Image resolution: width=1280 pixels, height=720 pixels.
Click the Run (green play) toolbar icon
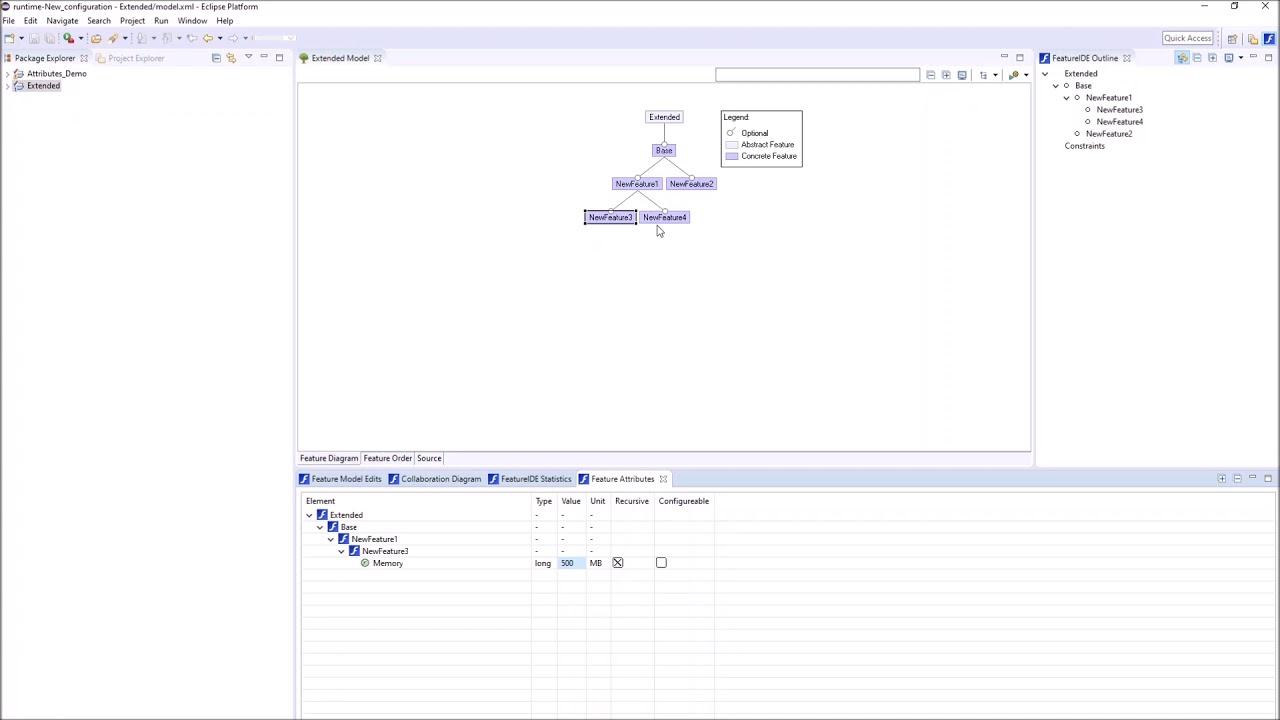[69, 38]
